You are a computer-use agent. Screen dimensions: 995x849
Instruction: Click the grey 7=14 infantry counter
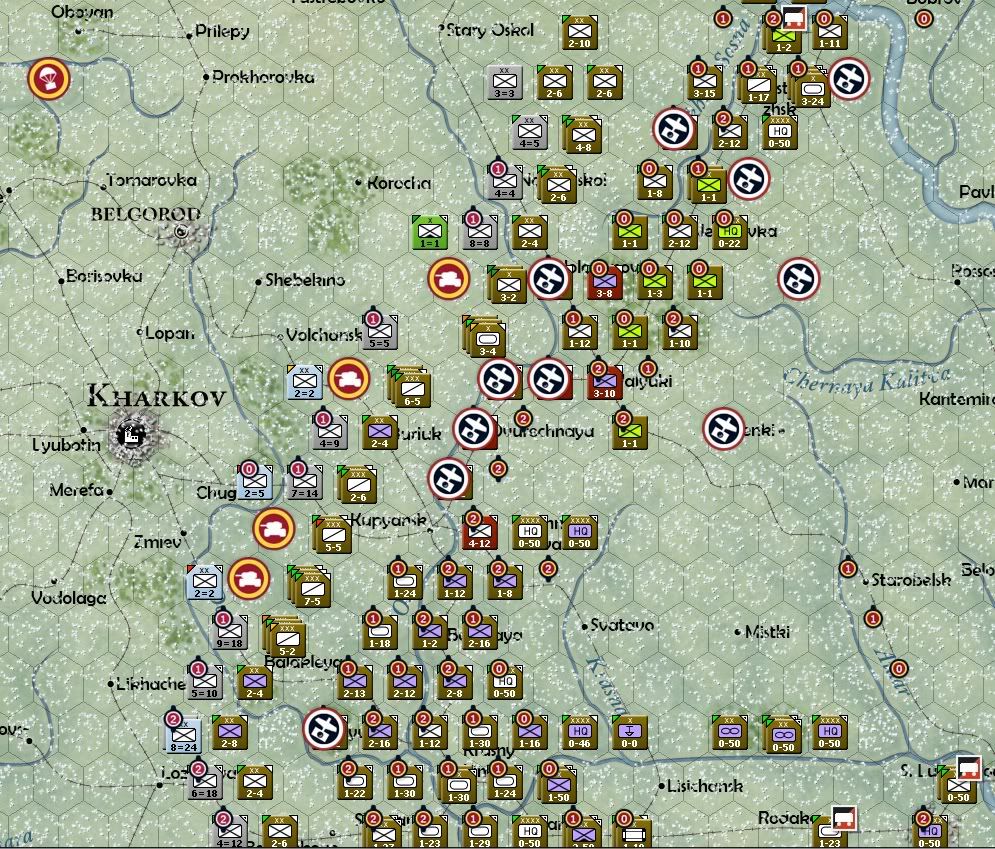(x=305, y=482)
